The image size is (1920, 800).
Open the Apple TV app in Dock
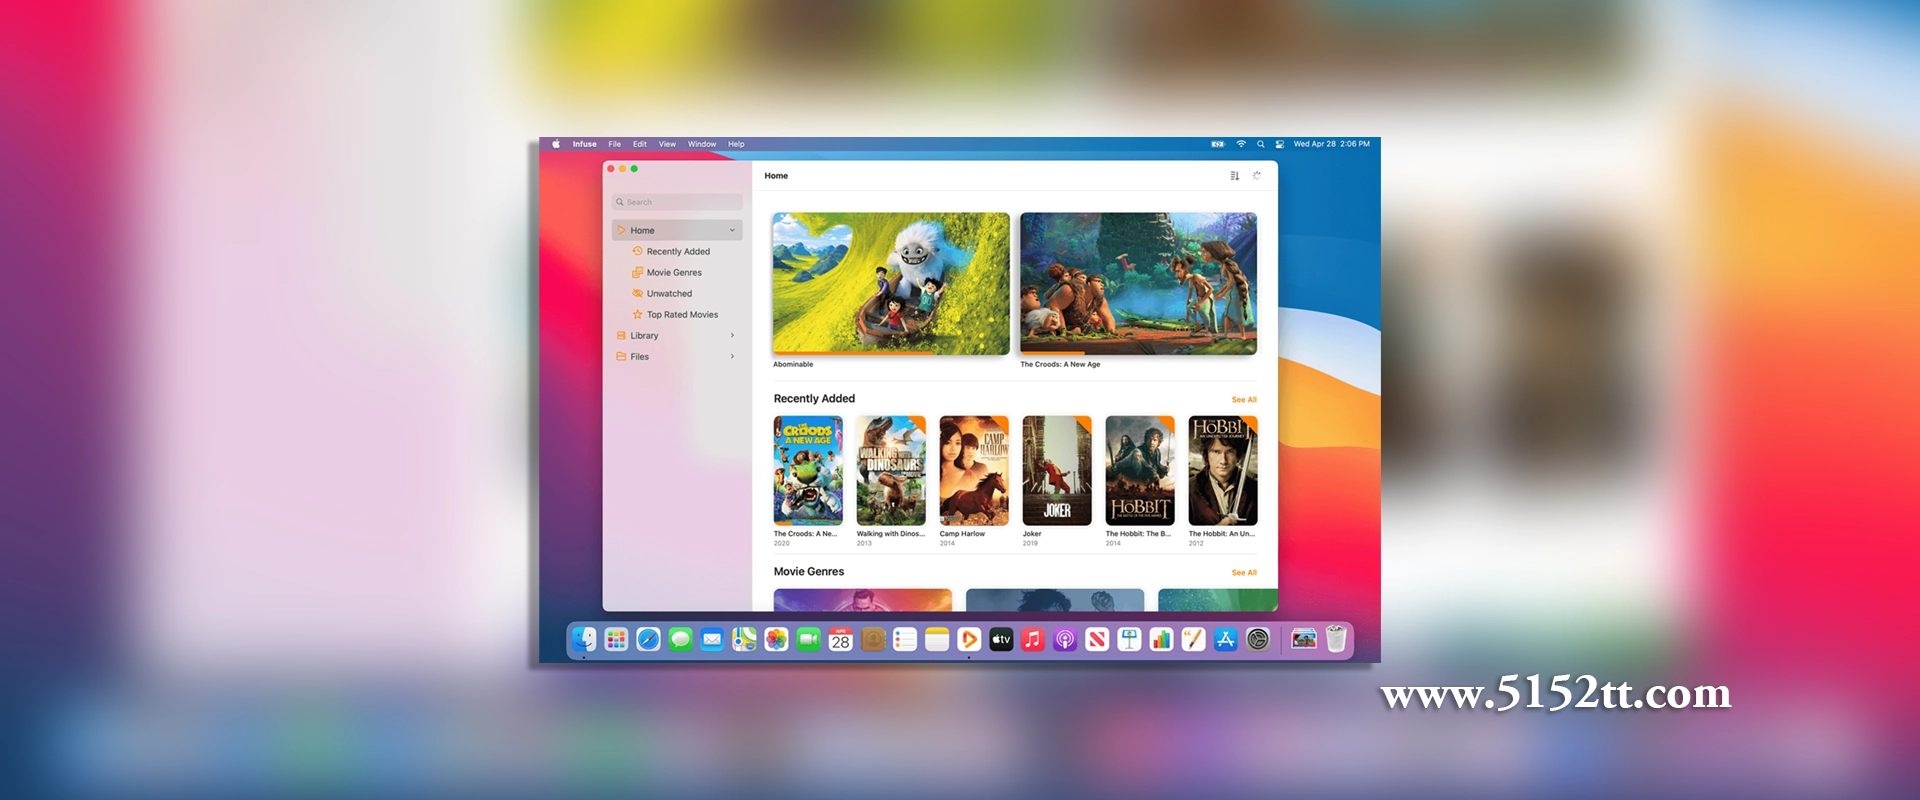pos(1001,640)
